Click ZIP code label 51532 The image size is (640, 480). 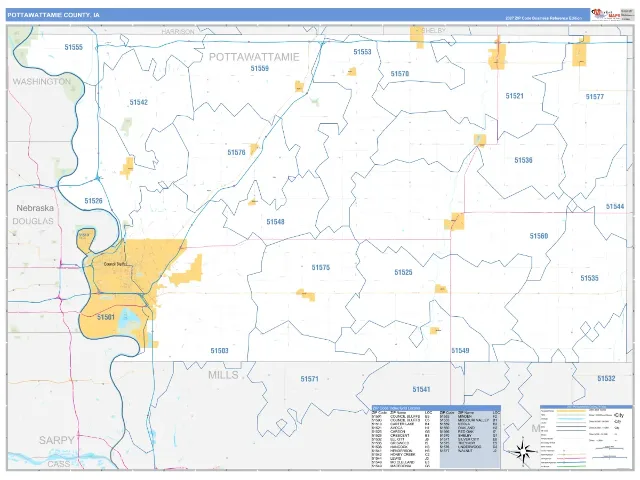[606, 379]
